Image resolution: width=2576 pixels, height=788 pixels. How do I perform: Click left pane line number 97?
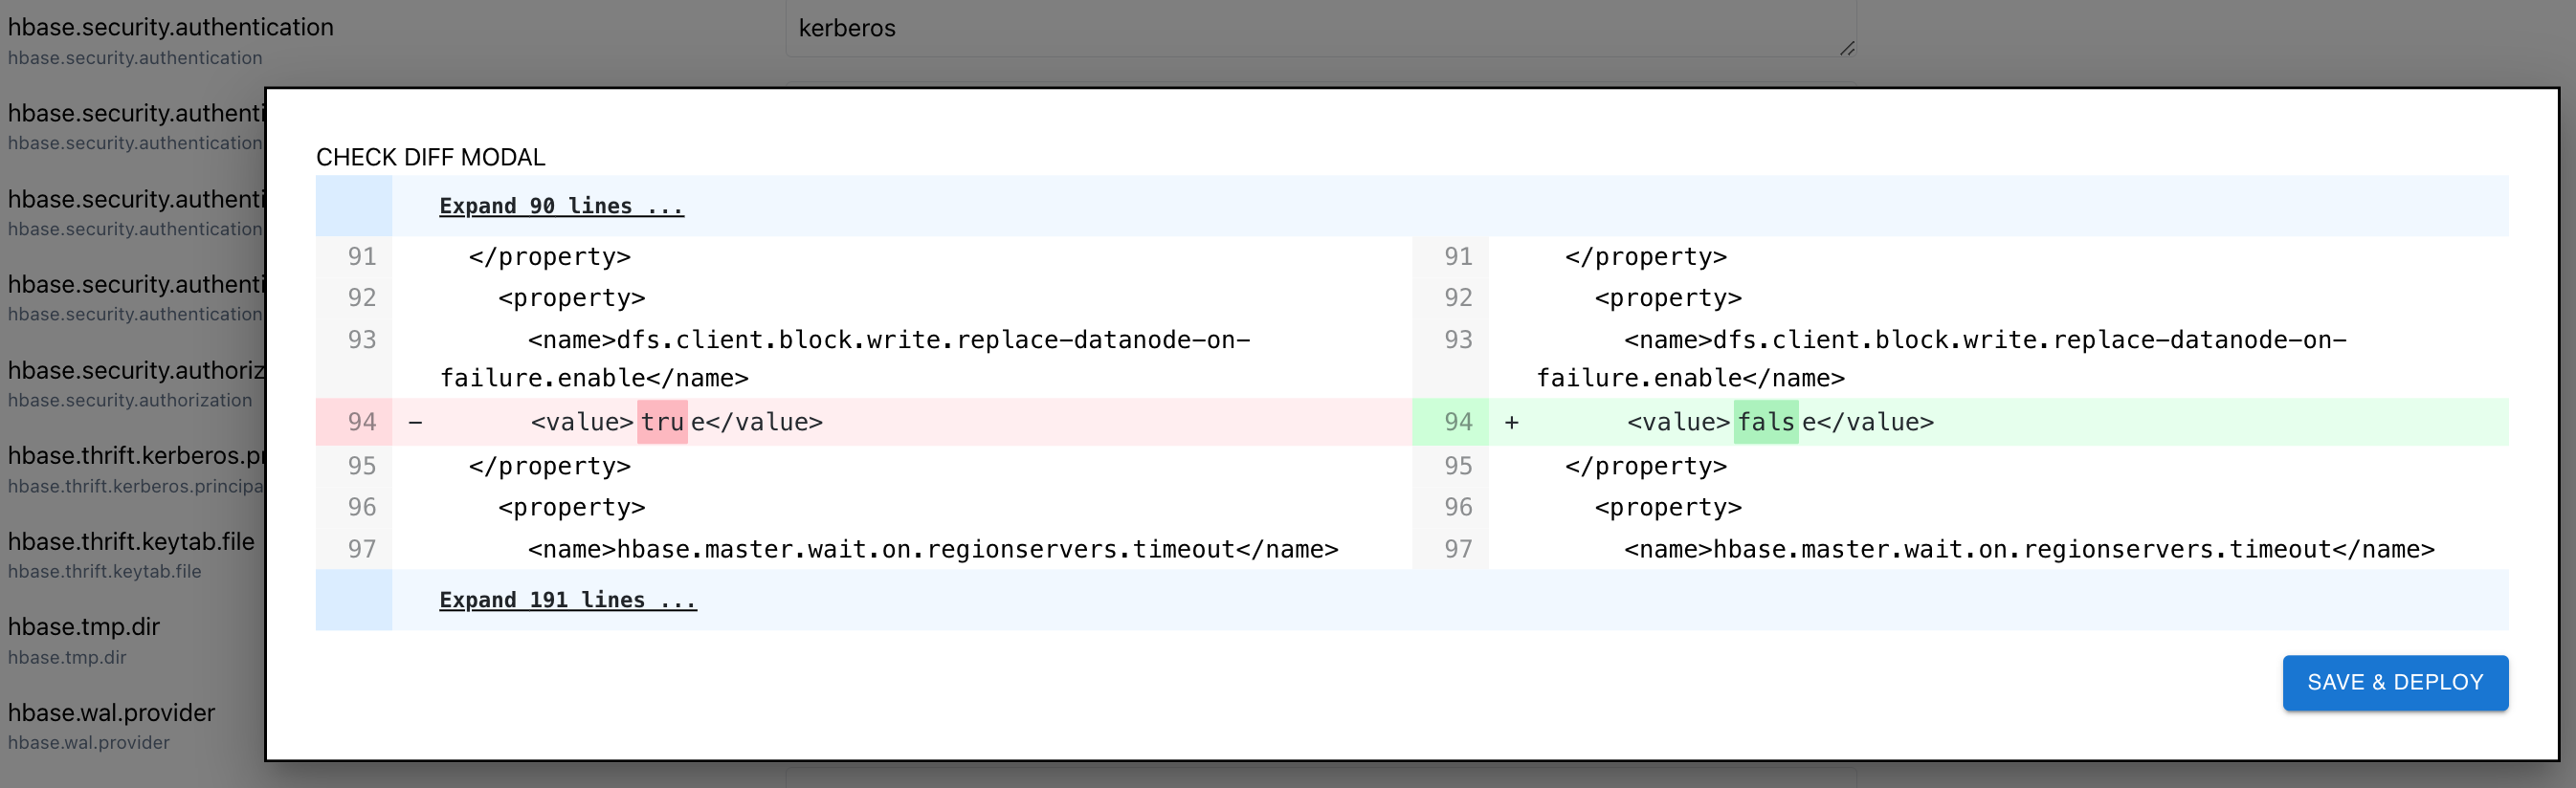pyautogui.click(x=361, y=549)
